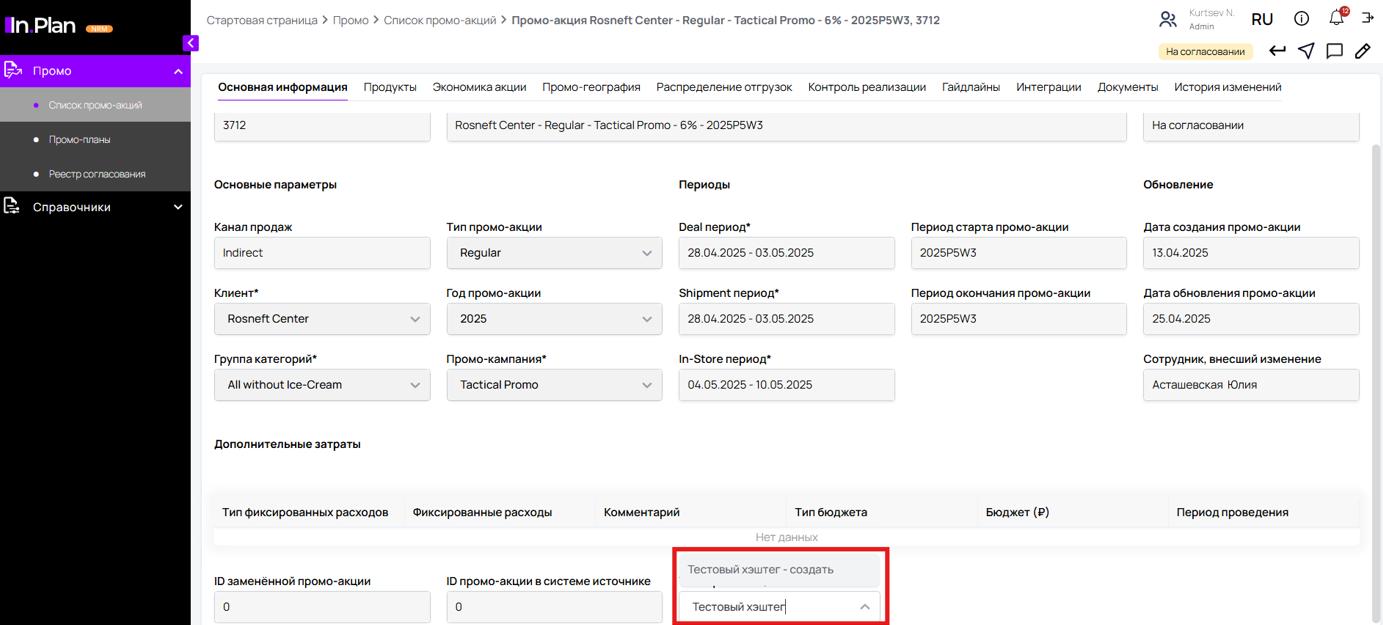Click the Тип фиксированных расходов column header
Image resolution: width=1383 pixels, height=625 pixels.
305,512
